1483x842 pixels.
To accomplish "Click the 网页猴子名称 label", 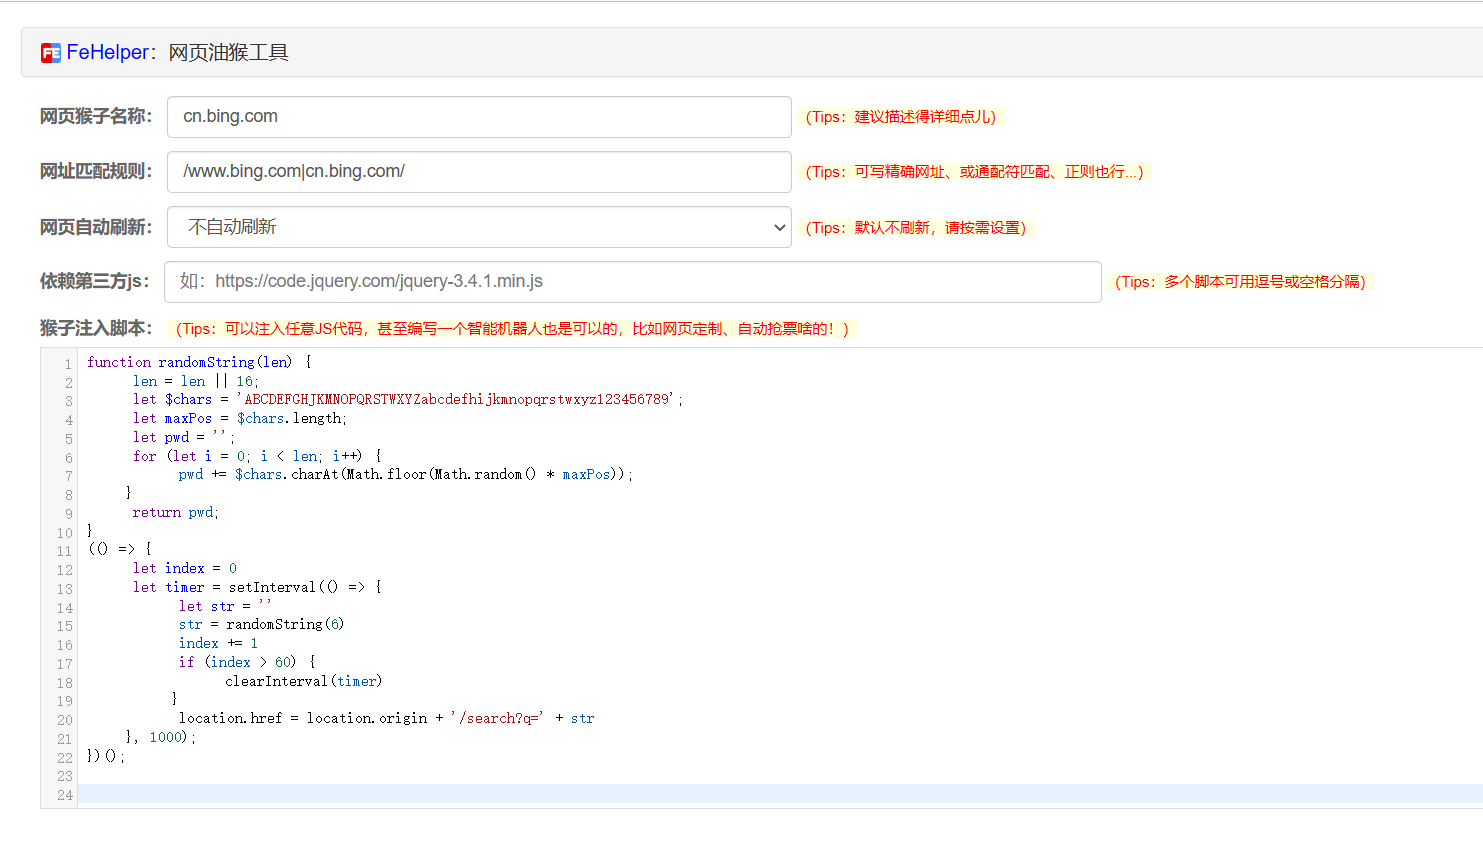I will 96,116.
